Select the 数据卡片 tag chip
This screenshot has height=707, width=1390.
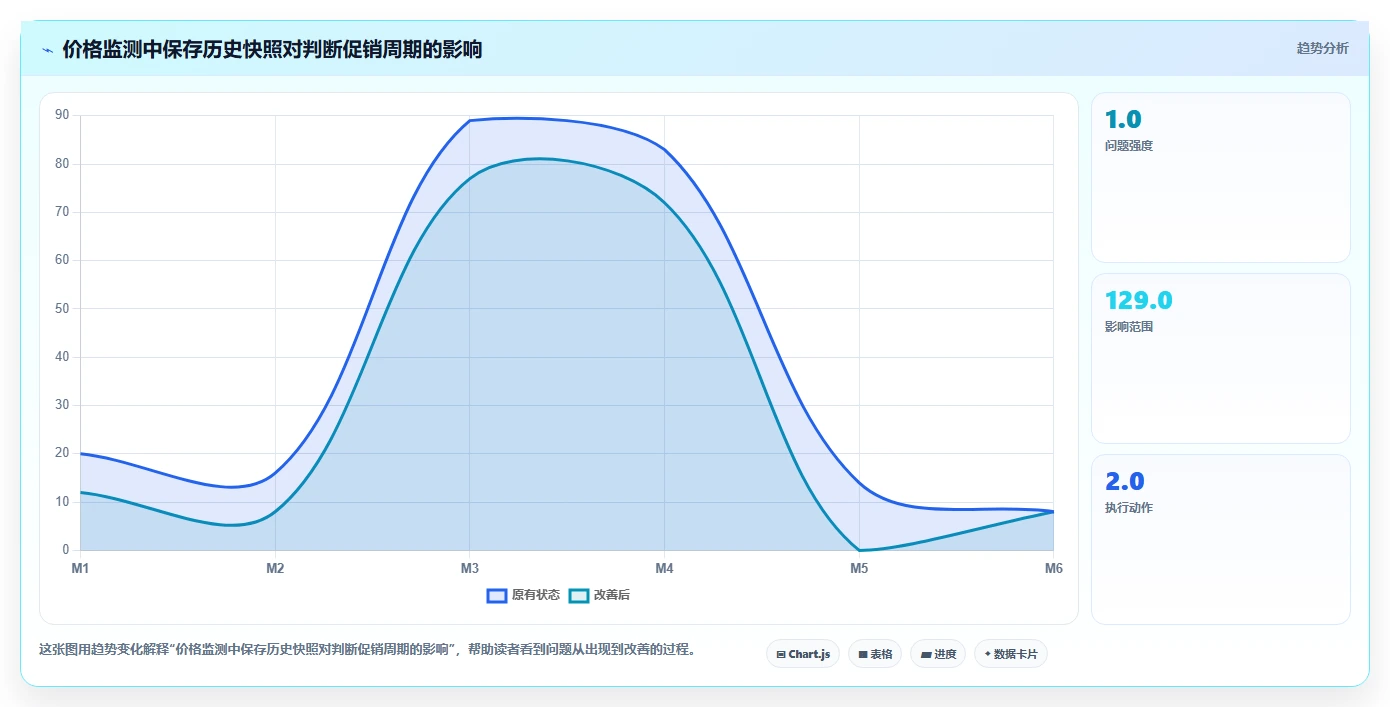pos(1011,654)
